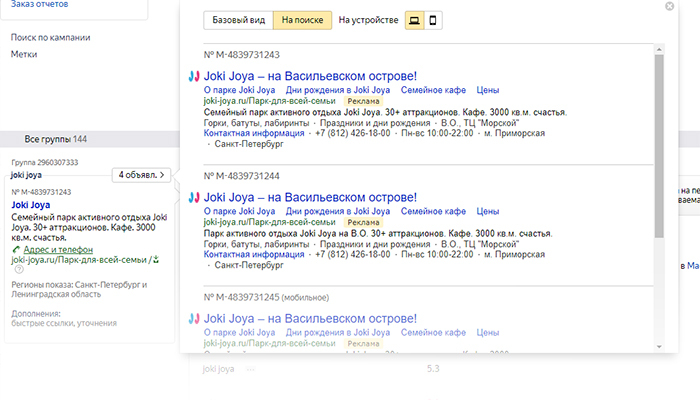Click 'О парке Joki Joya' sitelink in ad M-4839731244

[239, 211]
